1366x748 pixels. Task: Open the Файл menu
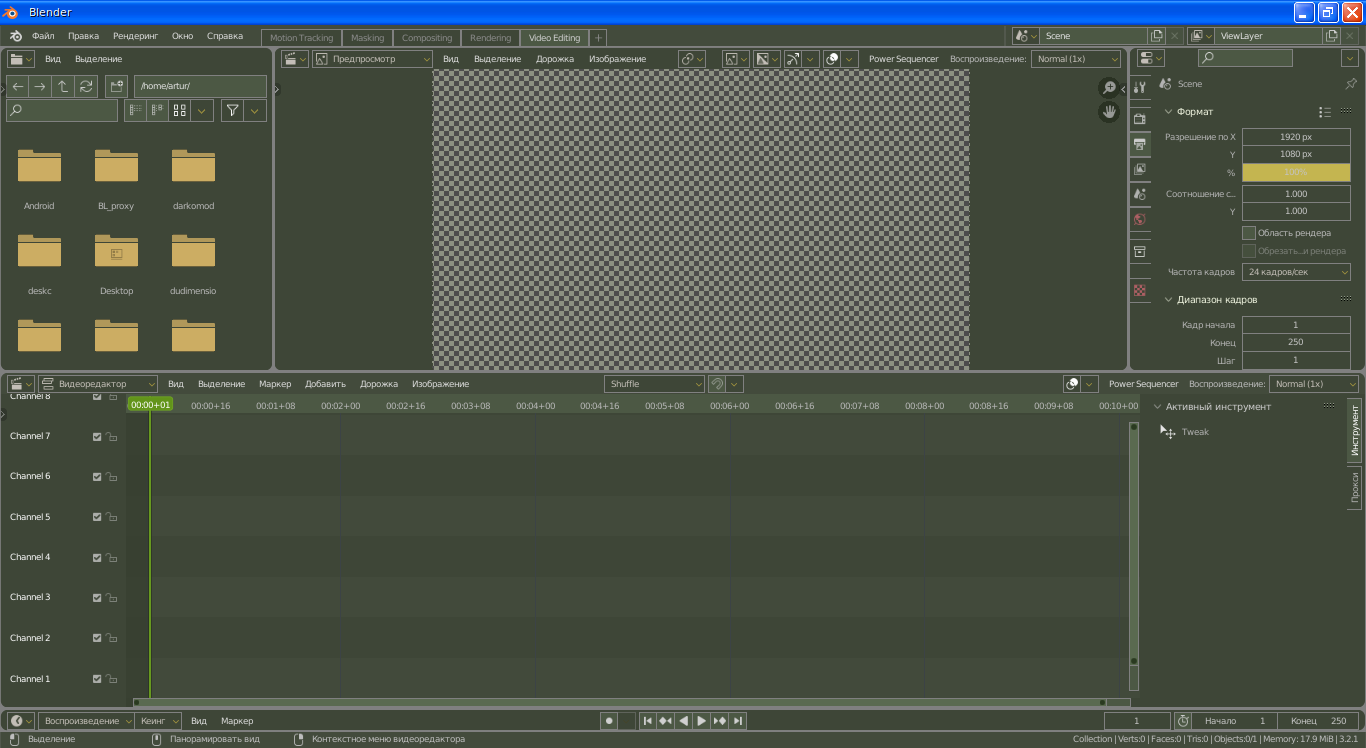43,36
